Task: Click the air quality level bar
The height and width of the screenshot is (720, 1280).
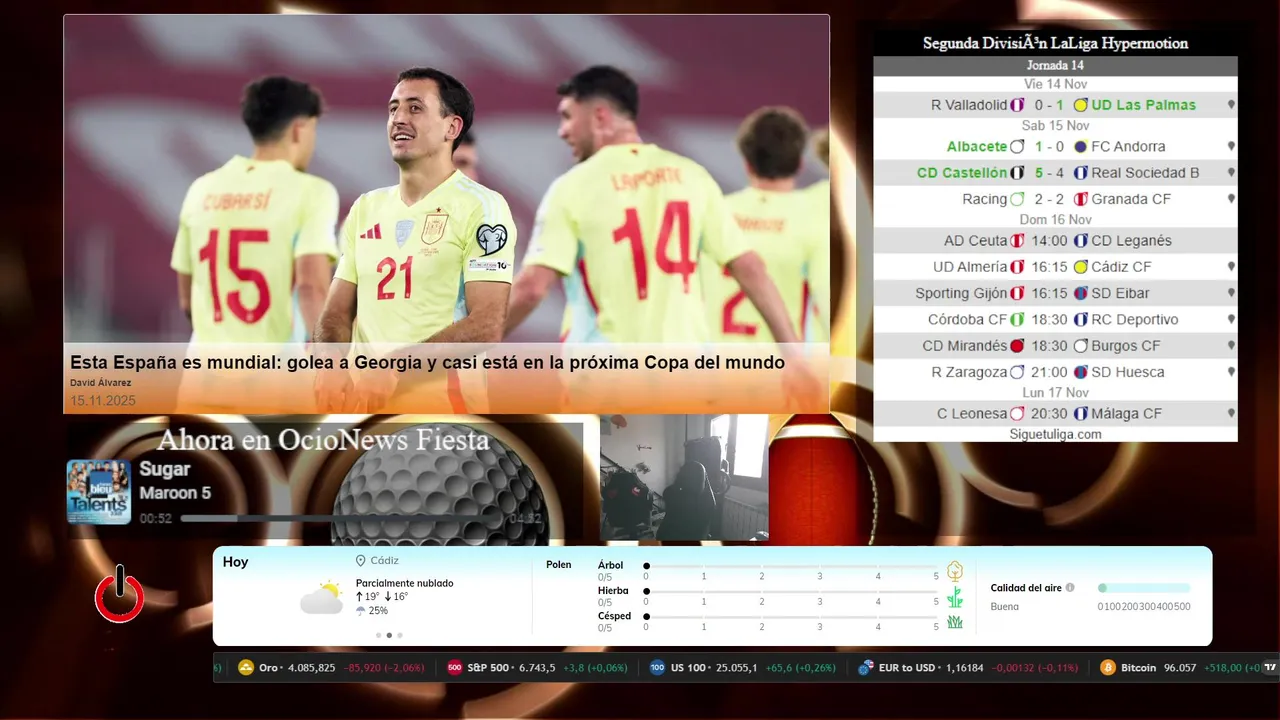Action: [x=1144, y=588]
